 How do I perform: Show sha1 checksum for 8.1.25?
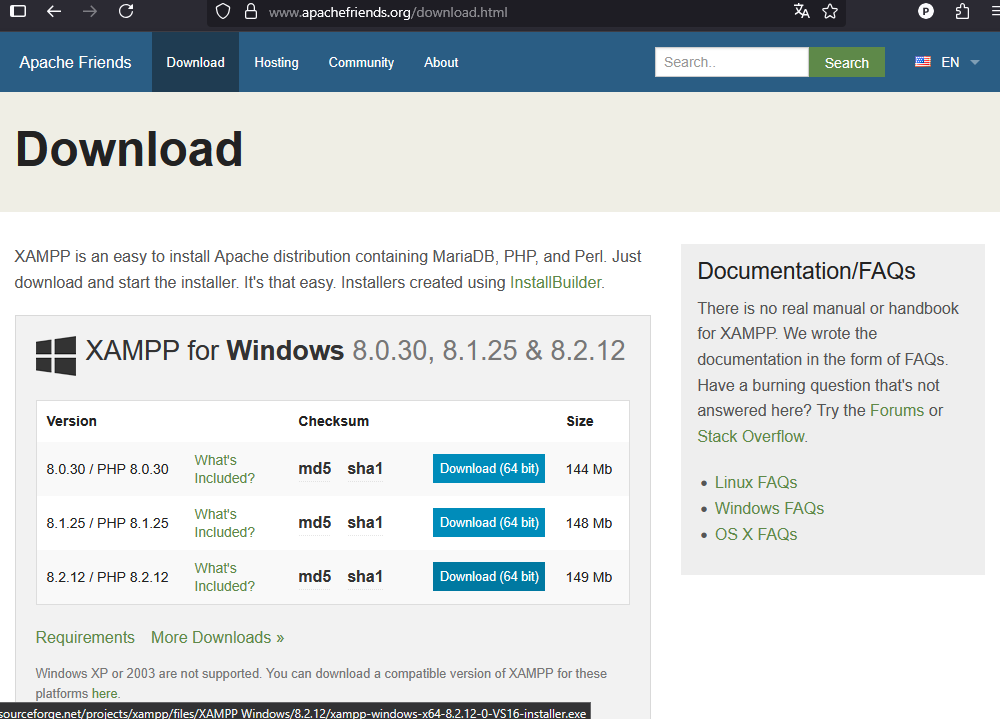pos(365,523)
